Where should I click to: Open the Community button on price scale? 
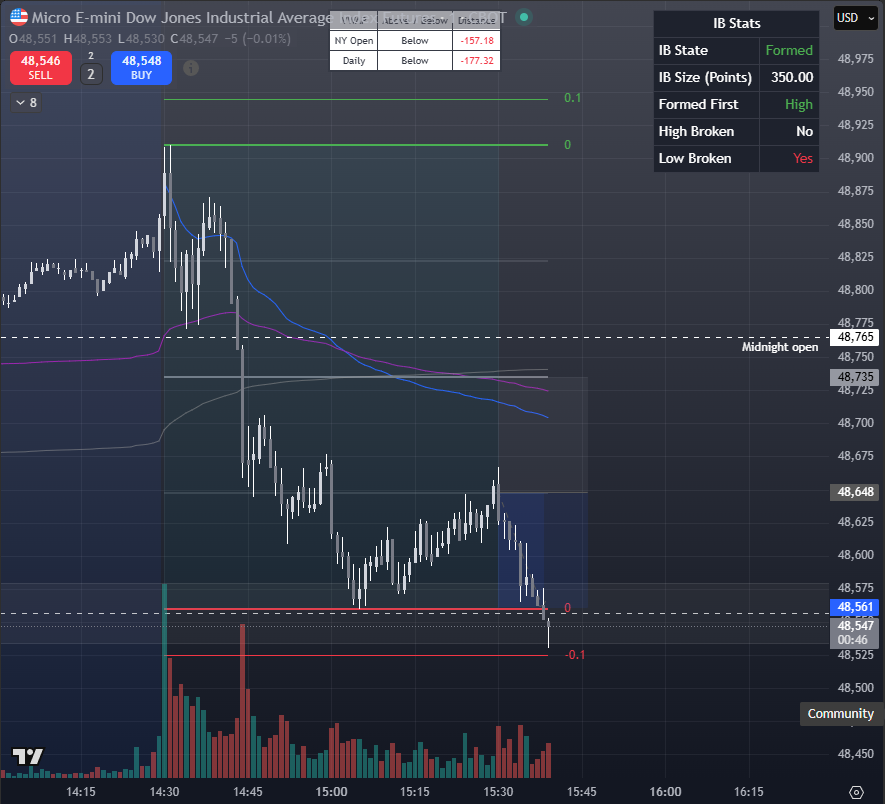(x=840, y=714)
